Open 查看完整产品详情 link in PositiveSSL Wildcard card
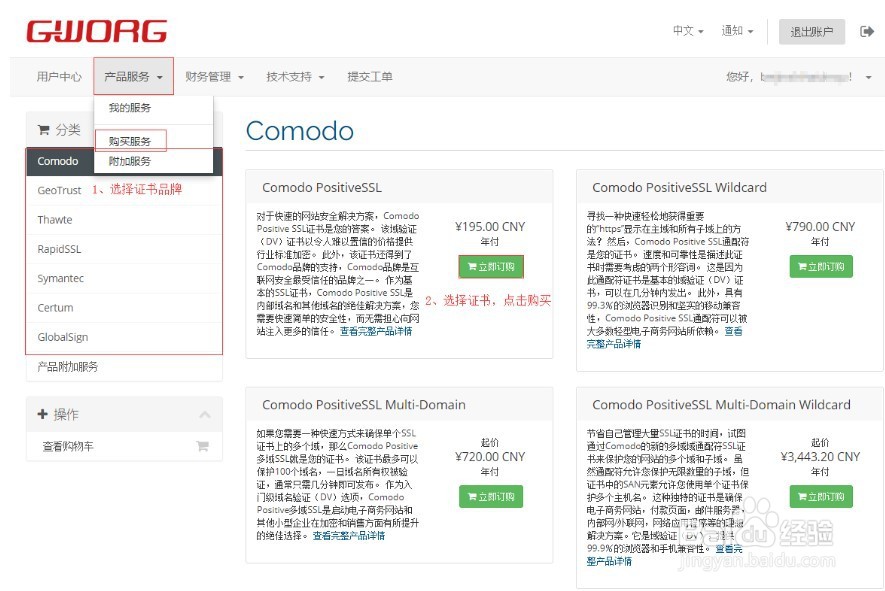The width and height of the screenshot is (885, 591). (664, 338)
